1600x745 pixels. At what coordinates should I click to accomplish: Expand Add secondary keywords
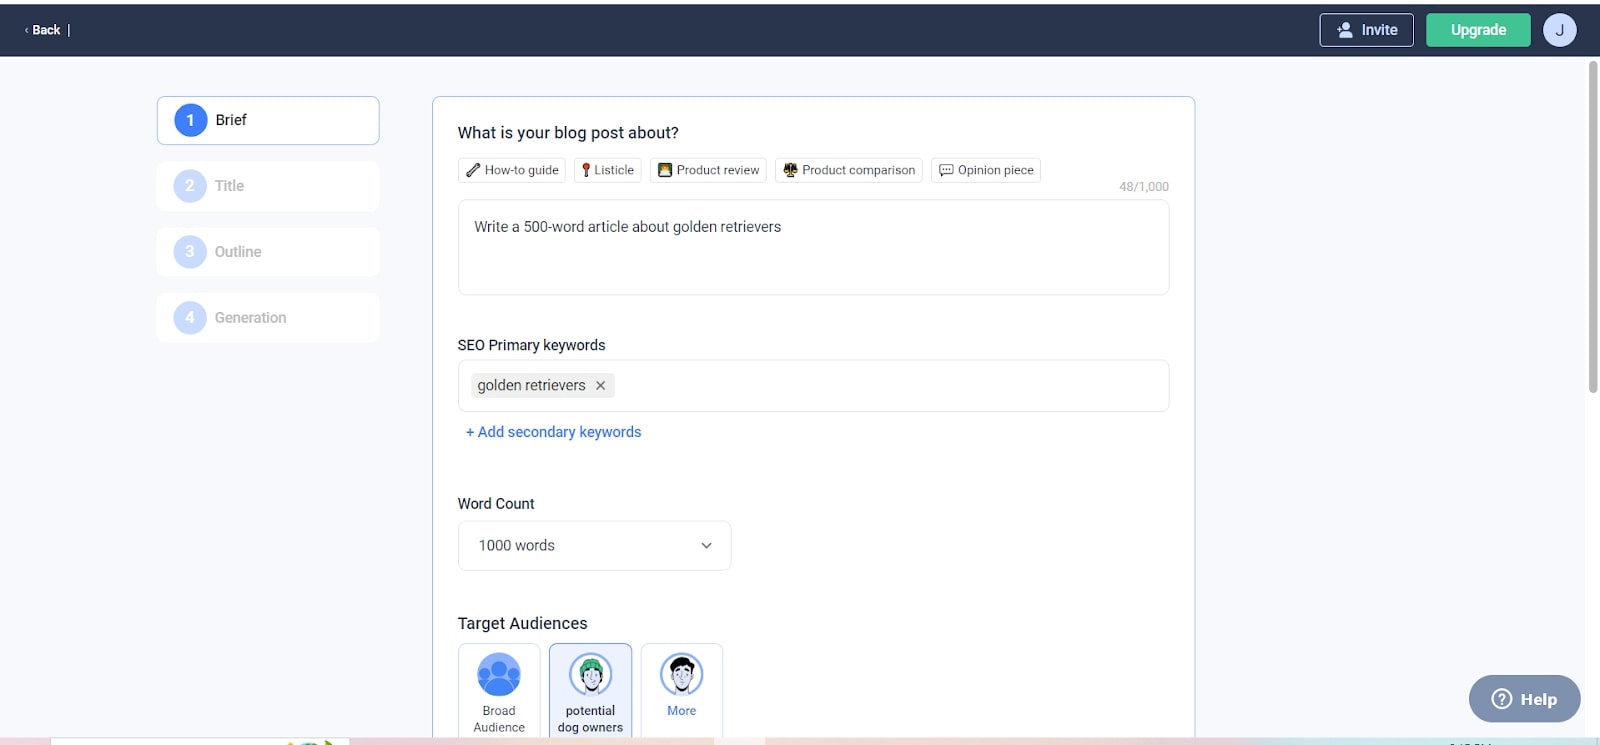[x=553, y=432]
